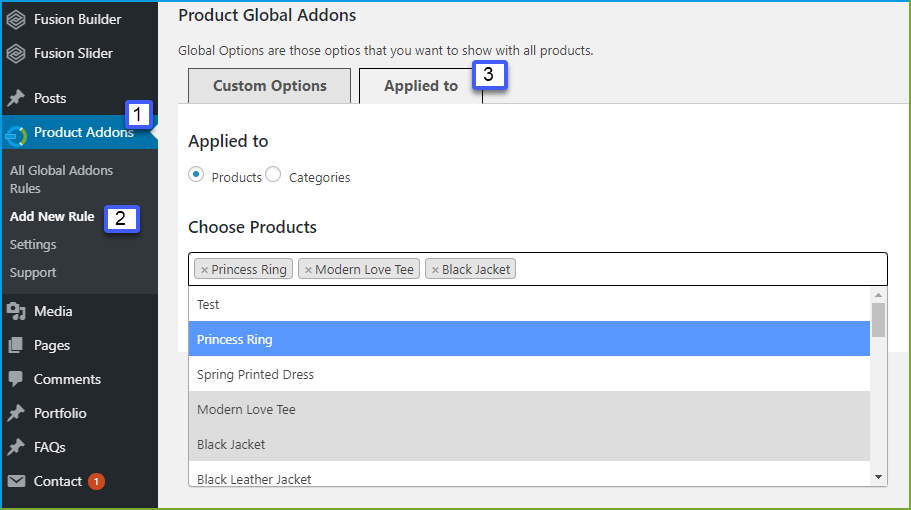Click the Fusion Builder icon in sidebar
Screen dimensions: 911x510
(x=16, y=19)
